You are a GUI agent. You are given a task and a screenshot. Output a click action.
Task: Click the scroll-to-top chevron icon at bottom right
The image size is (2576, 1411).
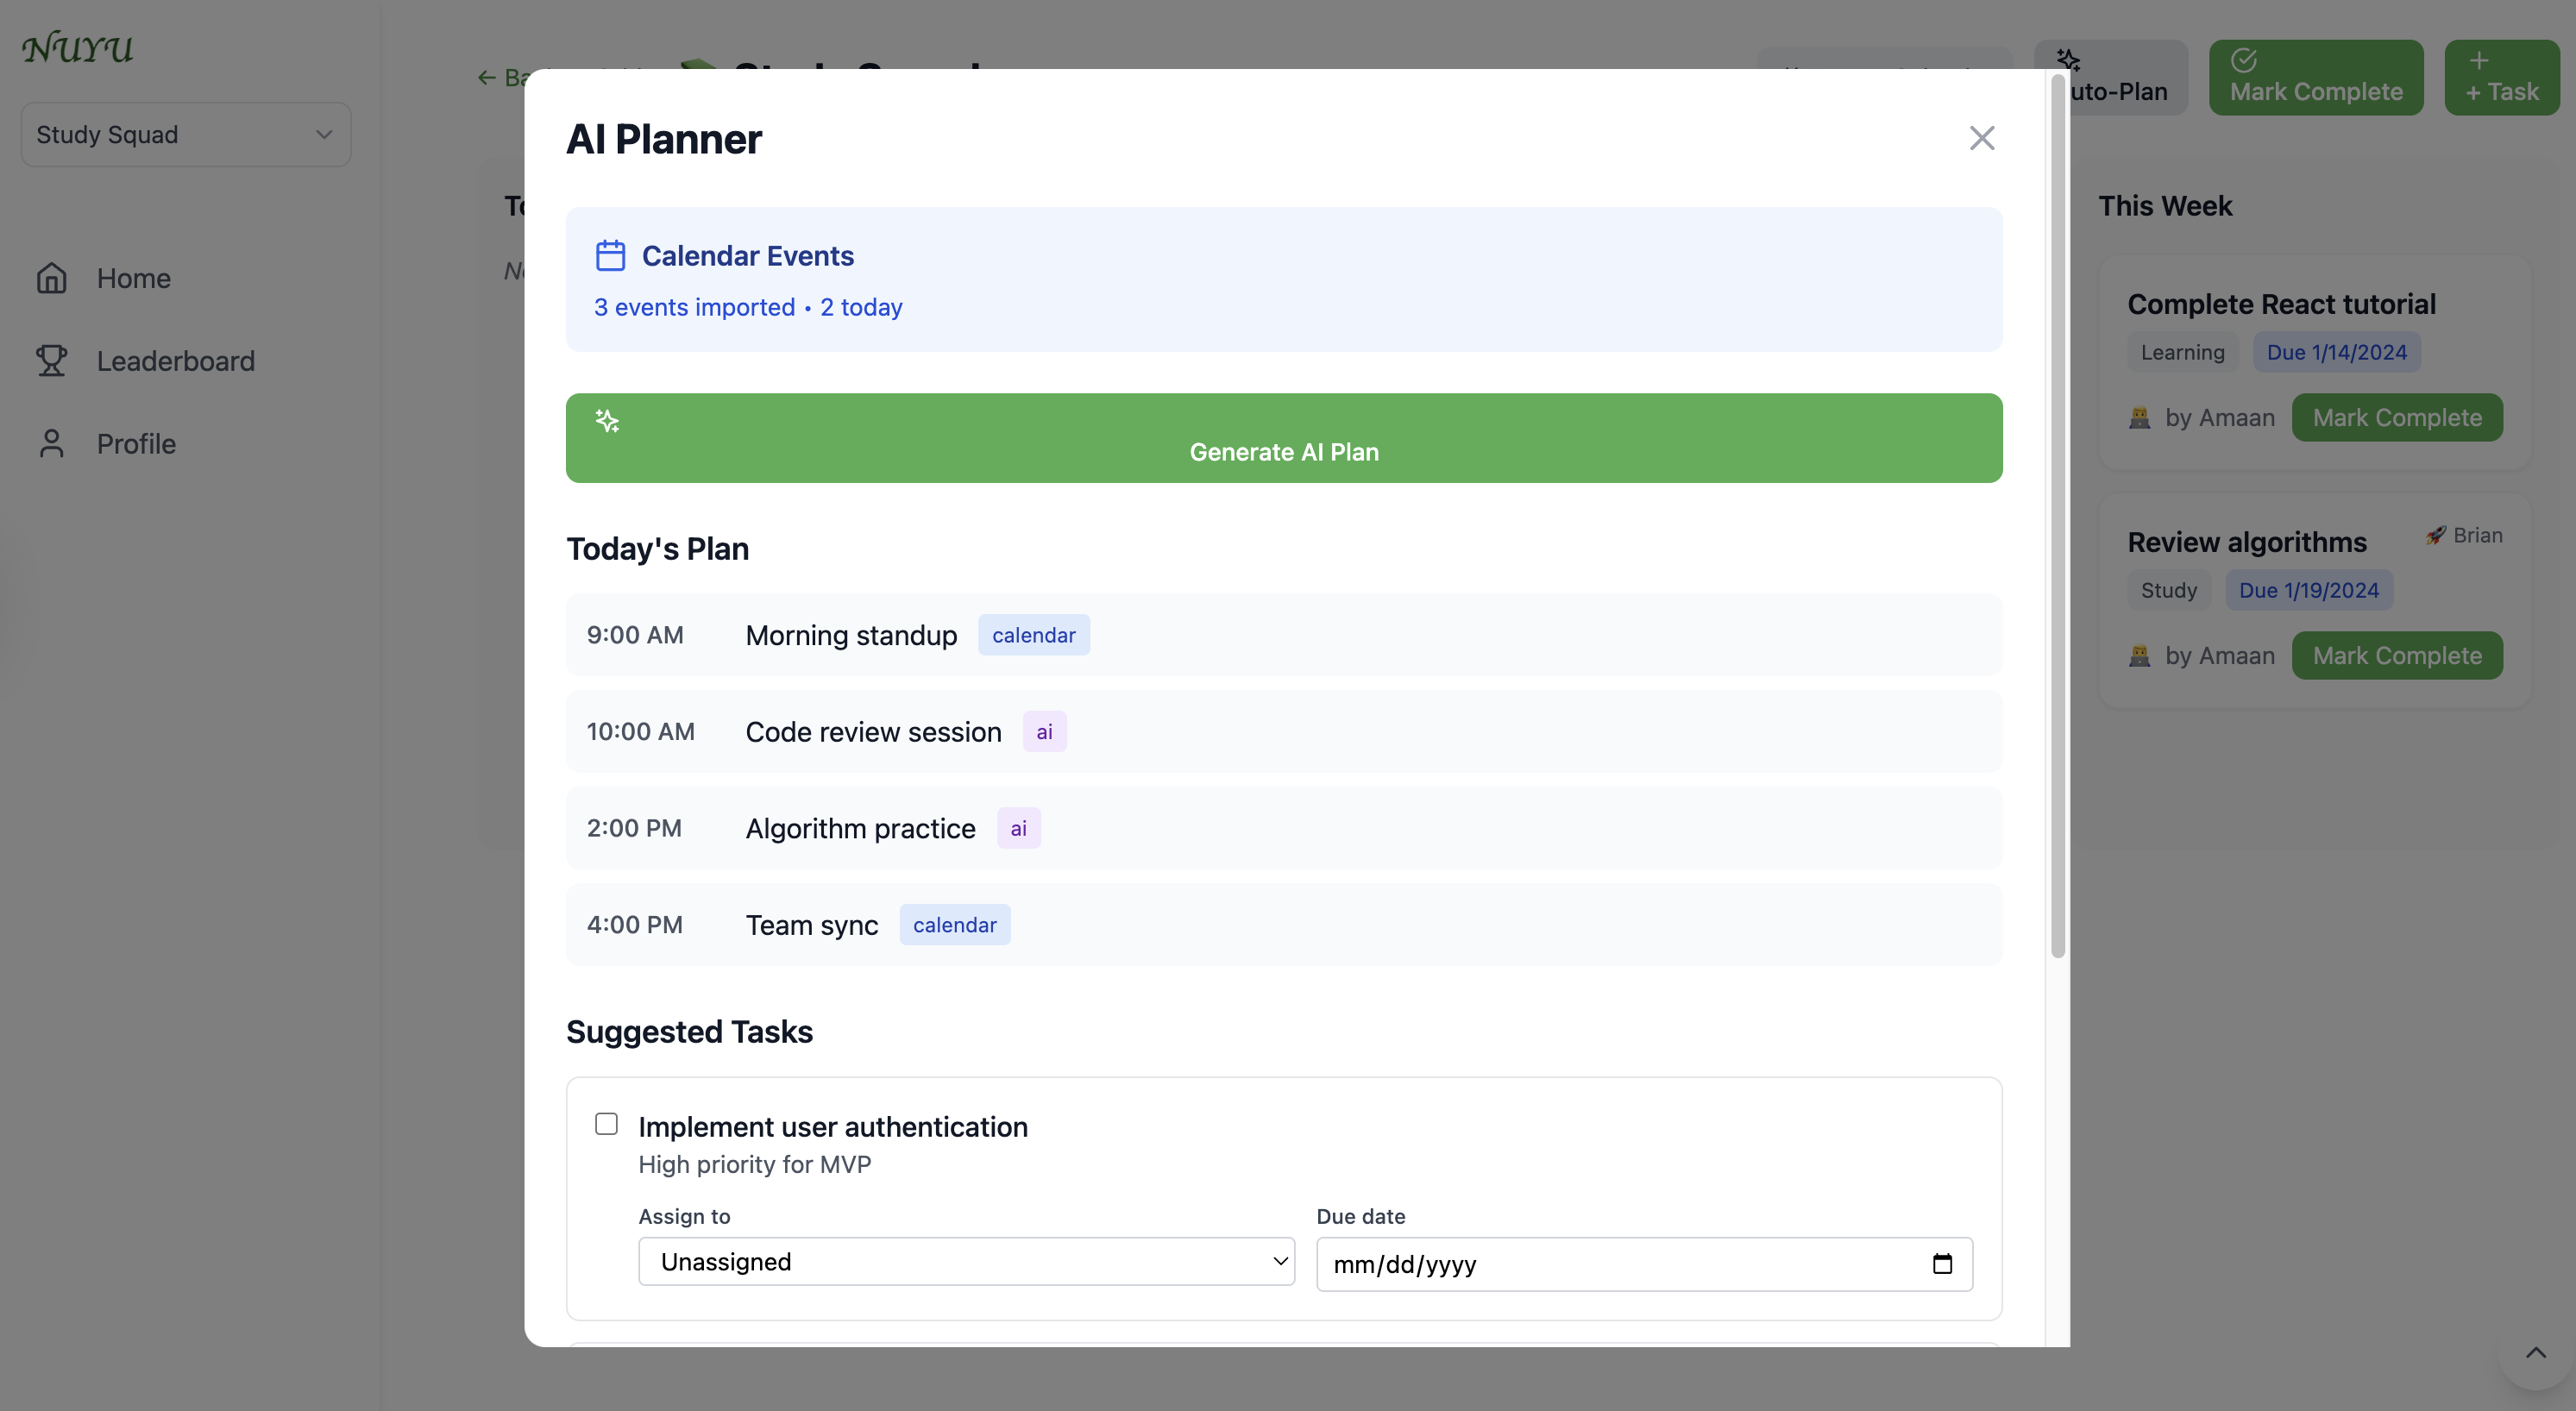[x=2535, y=1353]
